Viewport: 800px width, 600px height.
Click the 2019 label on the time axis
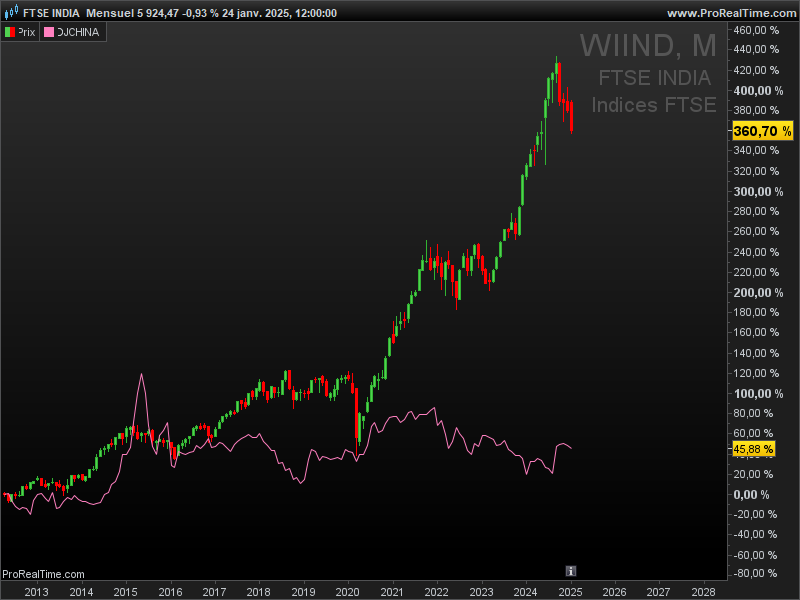304,592
